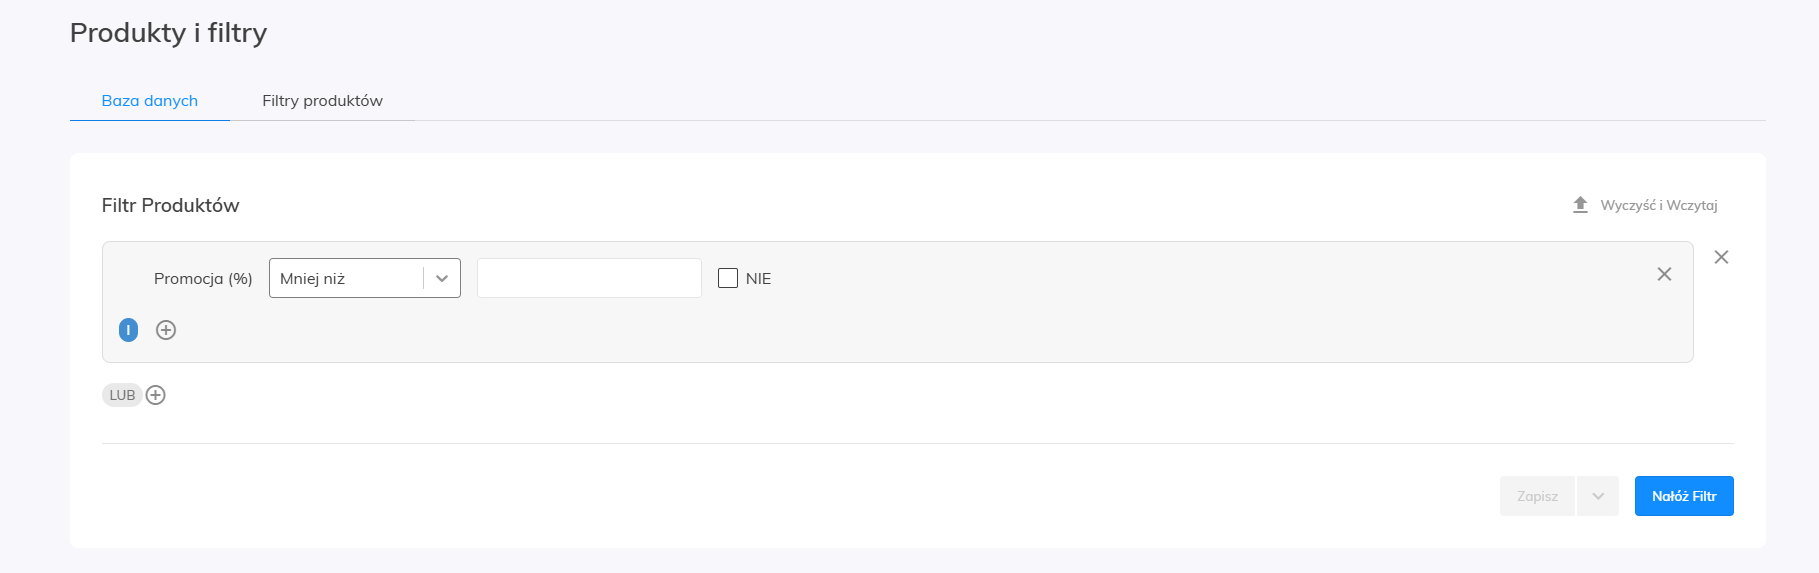Click the Promocja (%) field label
Viewport: 1819px width, 573px height.
pyautogui.click(x=203, y=279)
